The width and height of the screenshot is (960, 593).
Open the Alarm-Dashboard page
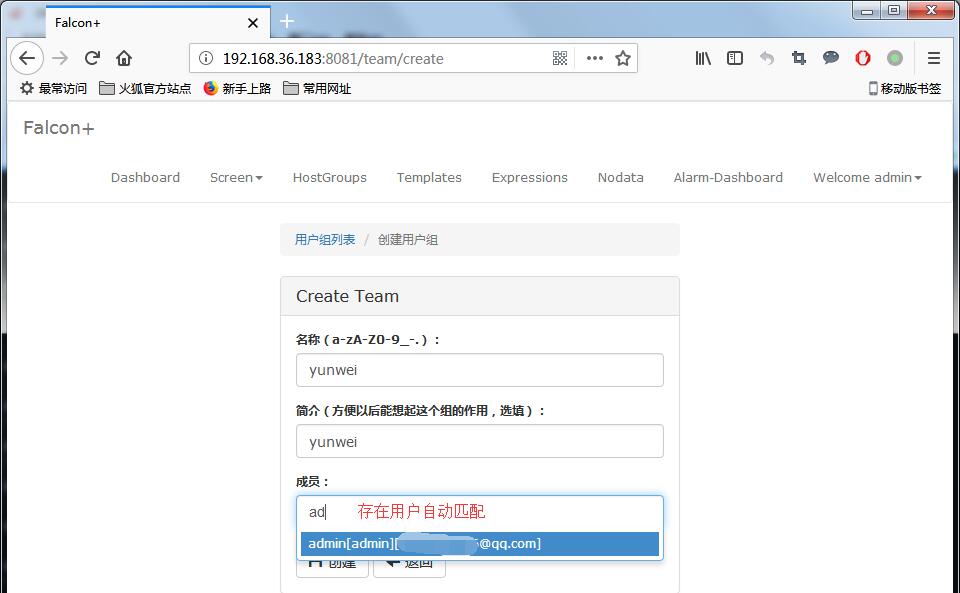pyautogui.click(x=728, y=177)
